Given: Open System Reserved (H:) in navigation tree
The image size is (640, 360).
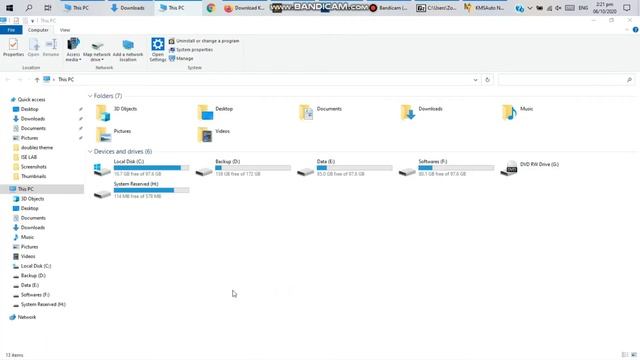Looking at the screenshot, I should (x=43, y=304).
